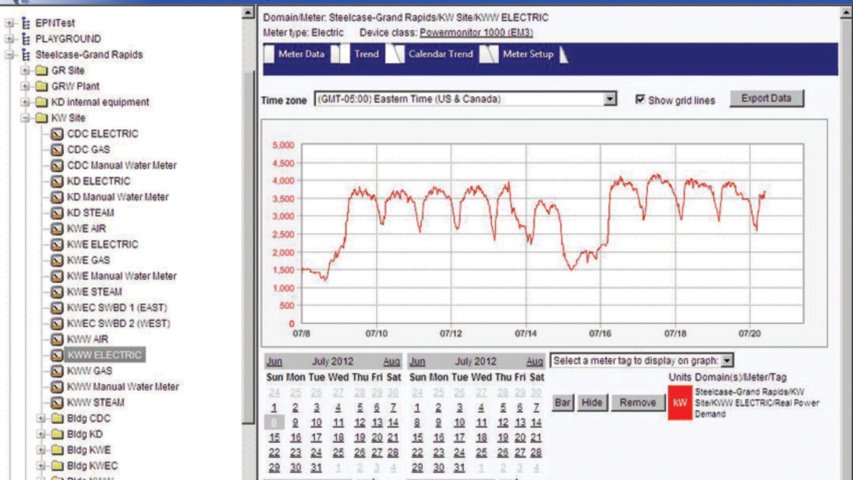Viewport: 853px width, 480px height.
Task: Open the meter tag selection dropdown
Action: pos(727,360)
